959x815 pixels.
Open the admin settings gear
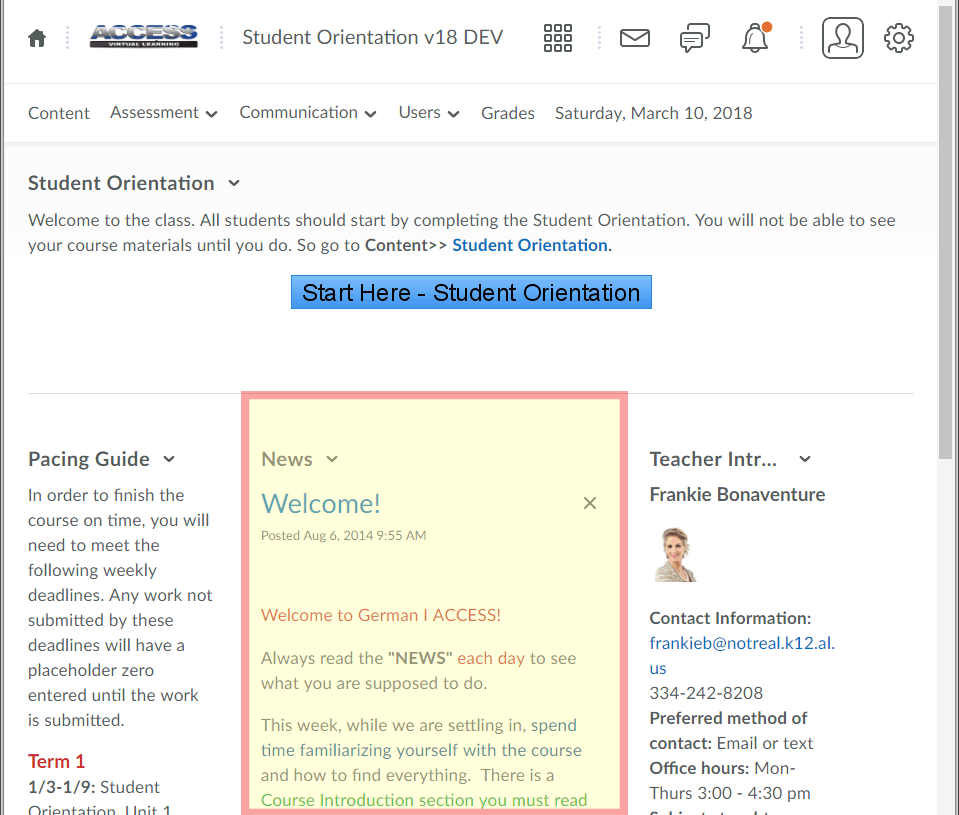(x=899, y=39)
